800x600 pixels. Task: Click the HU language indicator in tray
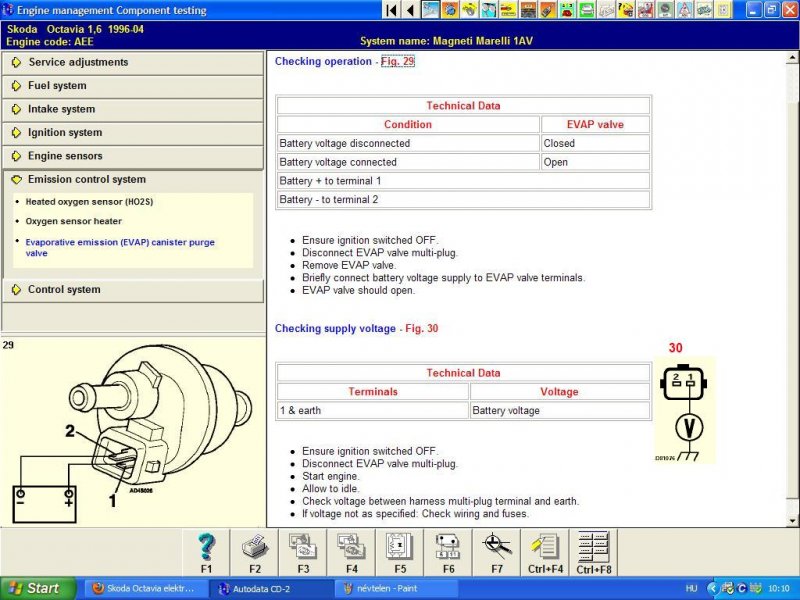tap(691, 589)
